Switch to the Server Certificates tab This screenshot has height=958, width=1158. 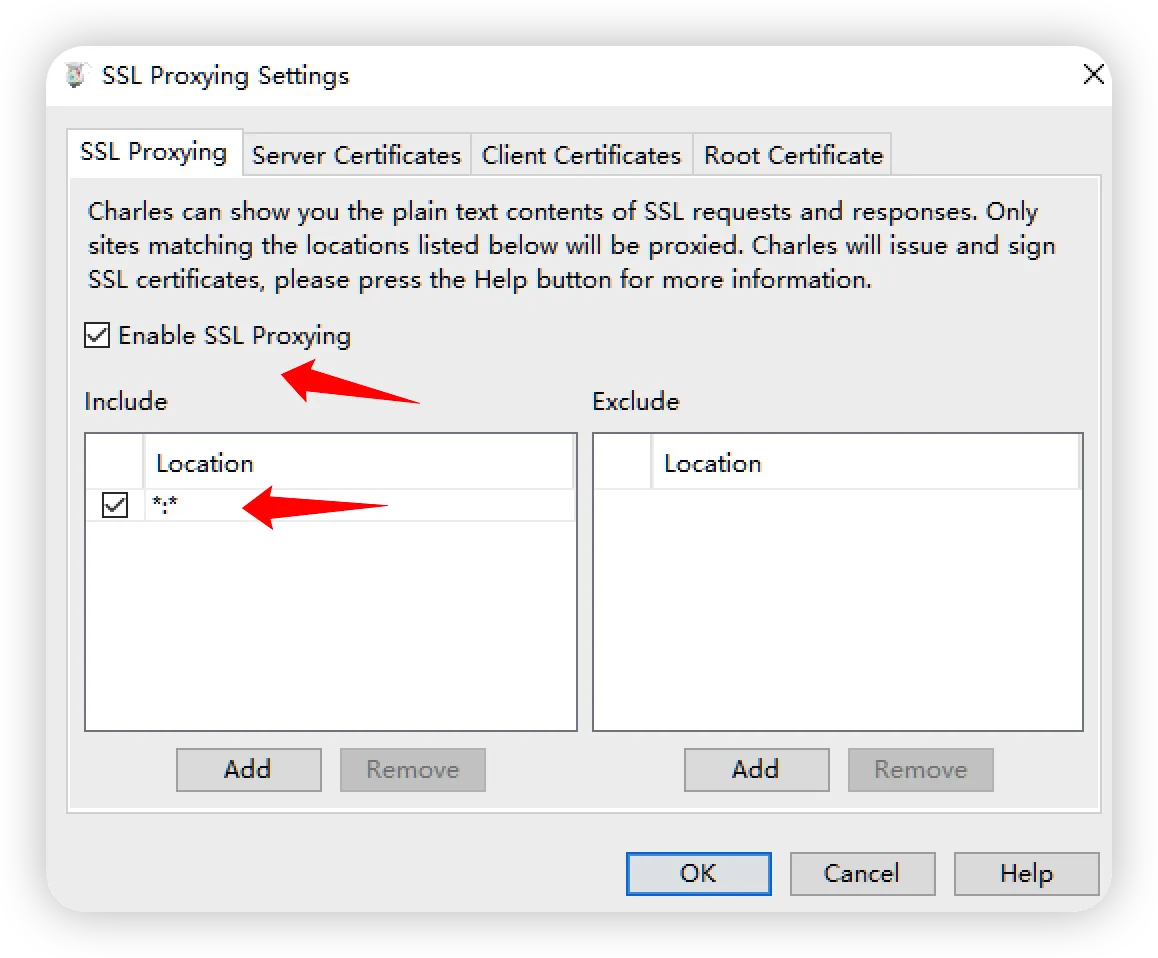pyautogui.click(x=356, y=156)
